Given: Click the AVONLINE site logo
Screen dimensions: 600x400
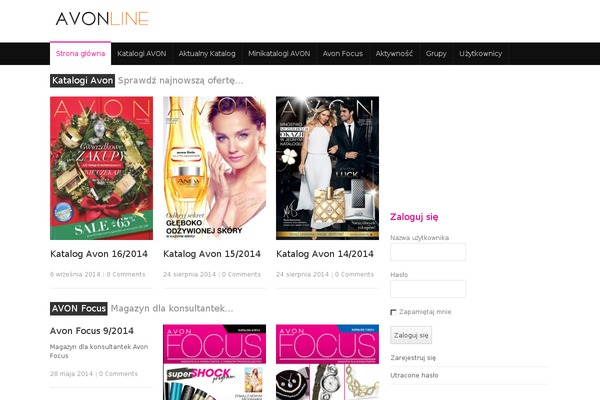Looking at the screenshot, I should [101, 18].
